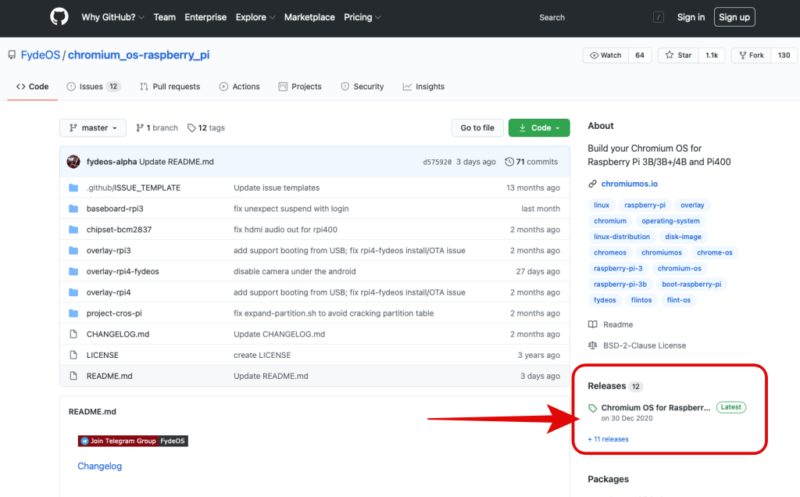Open the CHANGELOG.md file

click(118, 334)
